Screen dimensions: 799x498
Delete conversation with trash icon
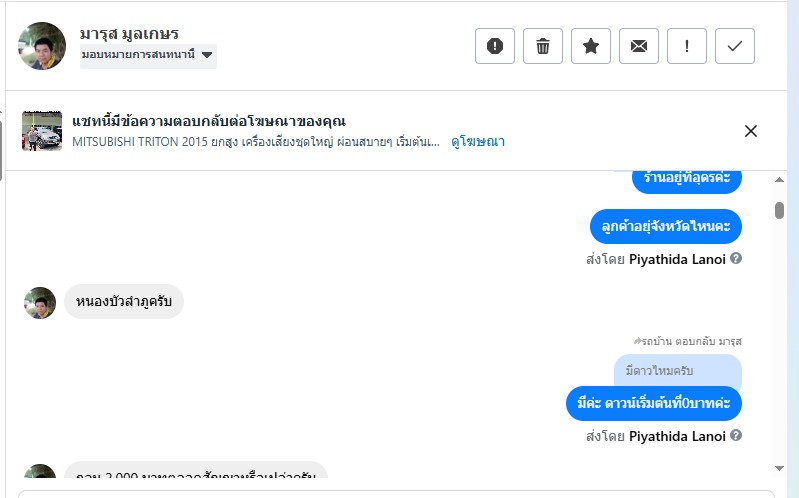click(543, 46)
